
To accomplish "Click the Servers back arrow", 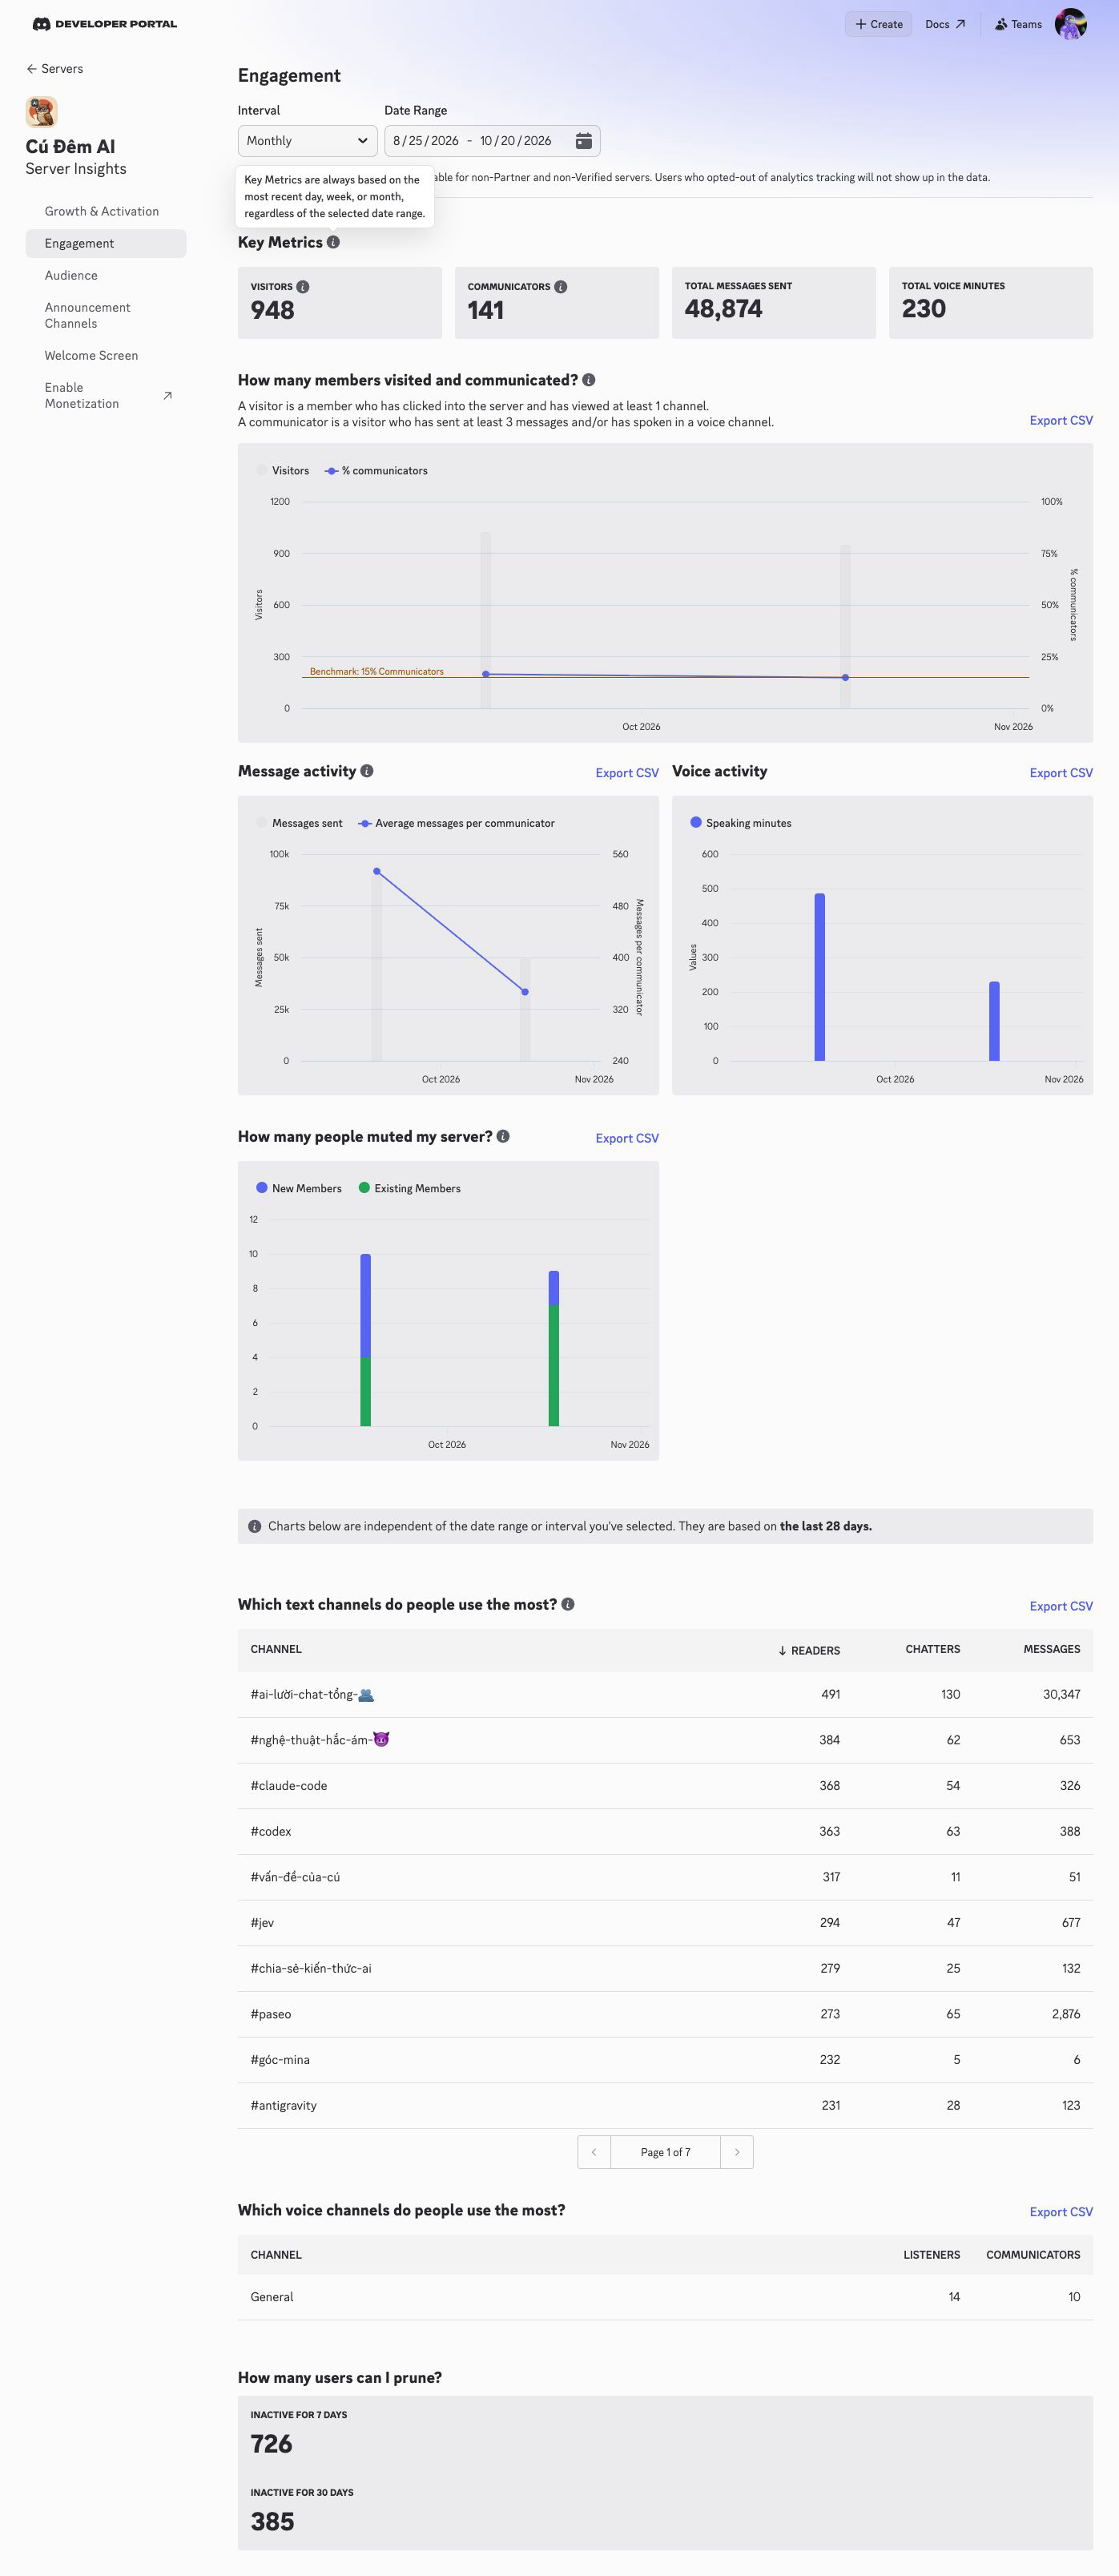I will 31,69.
